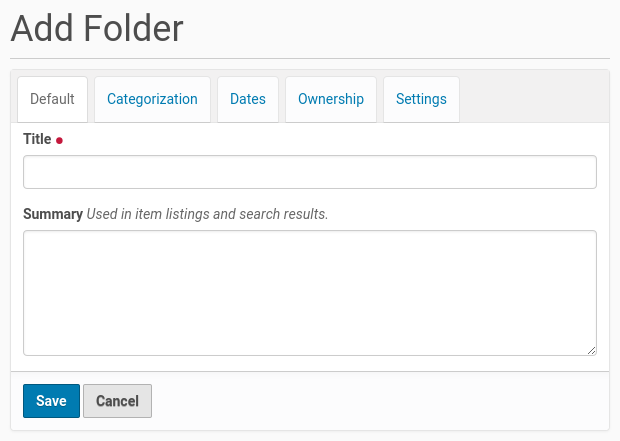The height and width of the screenshot is (441, 620).
Task: Open the Dates tab
Action: [248, 99]
